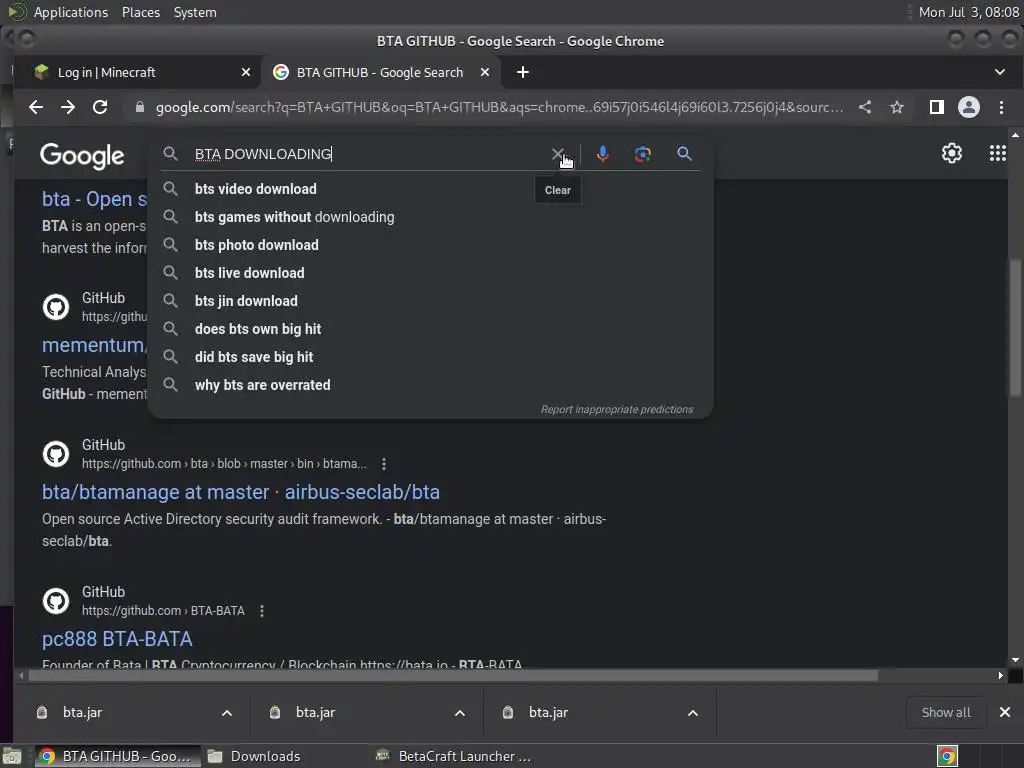Open Google Lens image search
Image resolution: width=1024 pixels, height=768 pixels.
(x=643, y=154)
